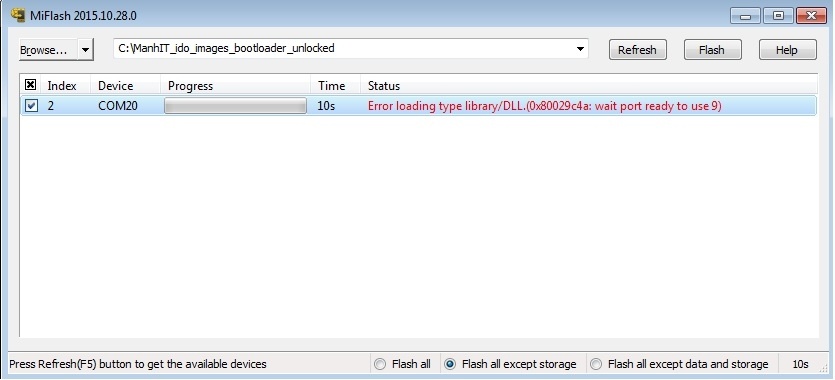
Task: Toggle the select-all checkbox in header
Action: tap(31, 85)
